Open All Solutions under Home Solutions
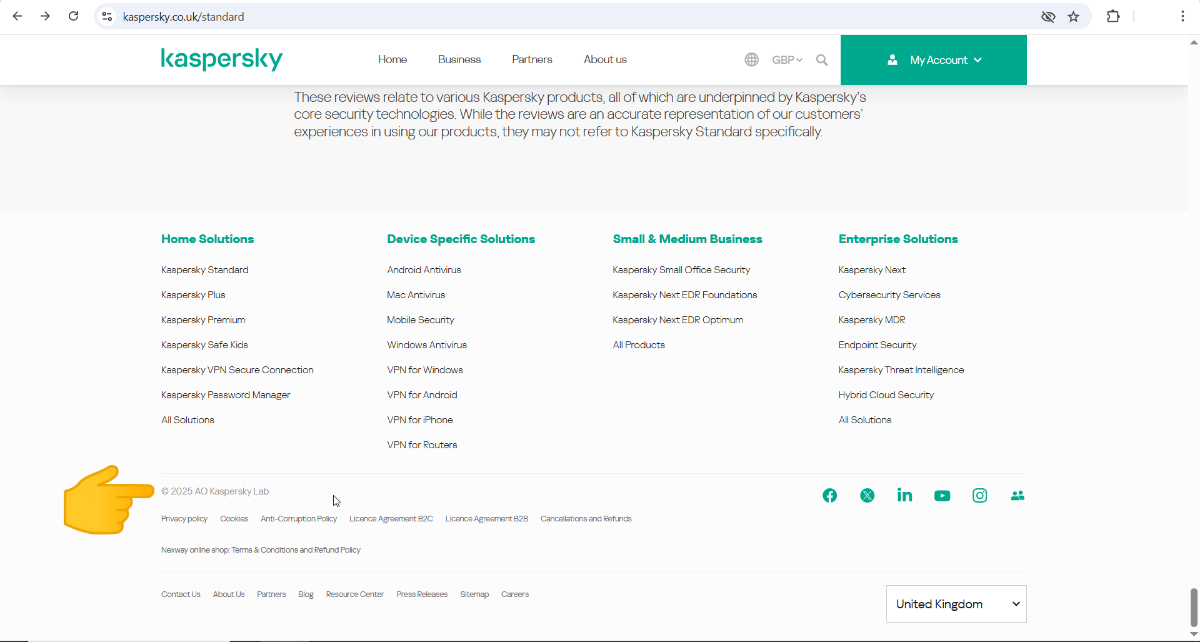Viewport: 1200px width, 642px height. click(188, 420)
